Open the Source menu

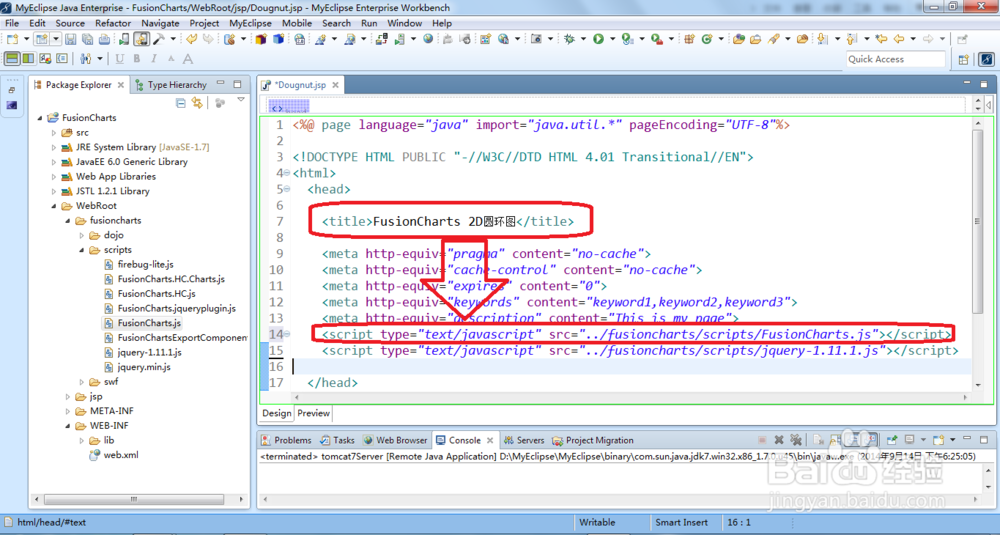point(70,23)
